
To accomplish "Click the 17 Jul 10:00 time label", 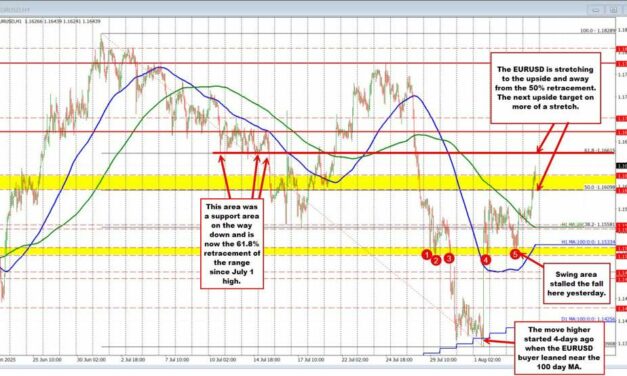I will coord(310,360).
